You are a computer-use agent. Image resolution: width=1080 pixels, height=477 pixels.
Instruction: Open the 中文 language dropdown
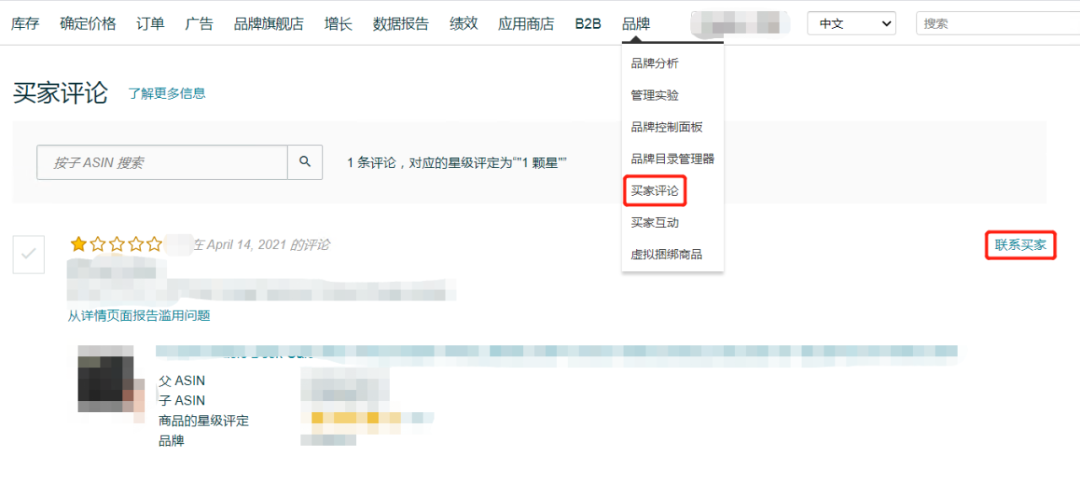click(x=851, y=23)
